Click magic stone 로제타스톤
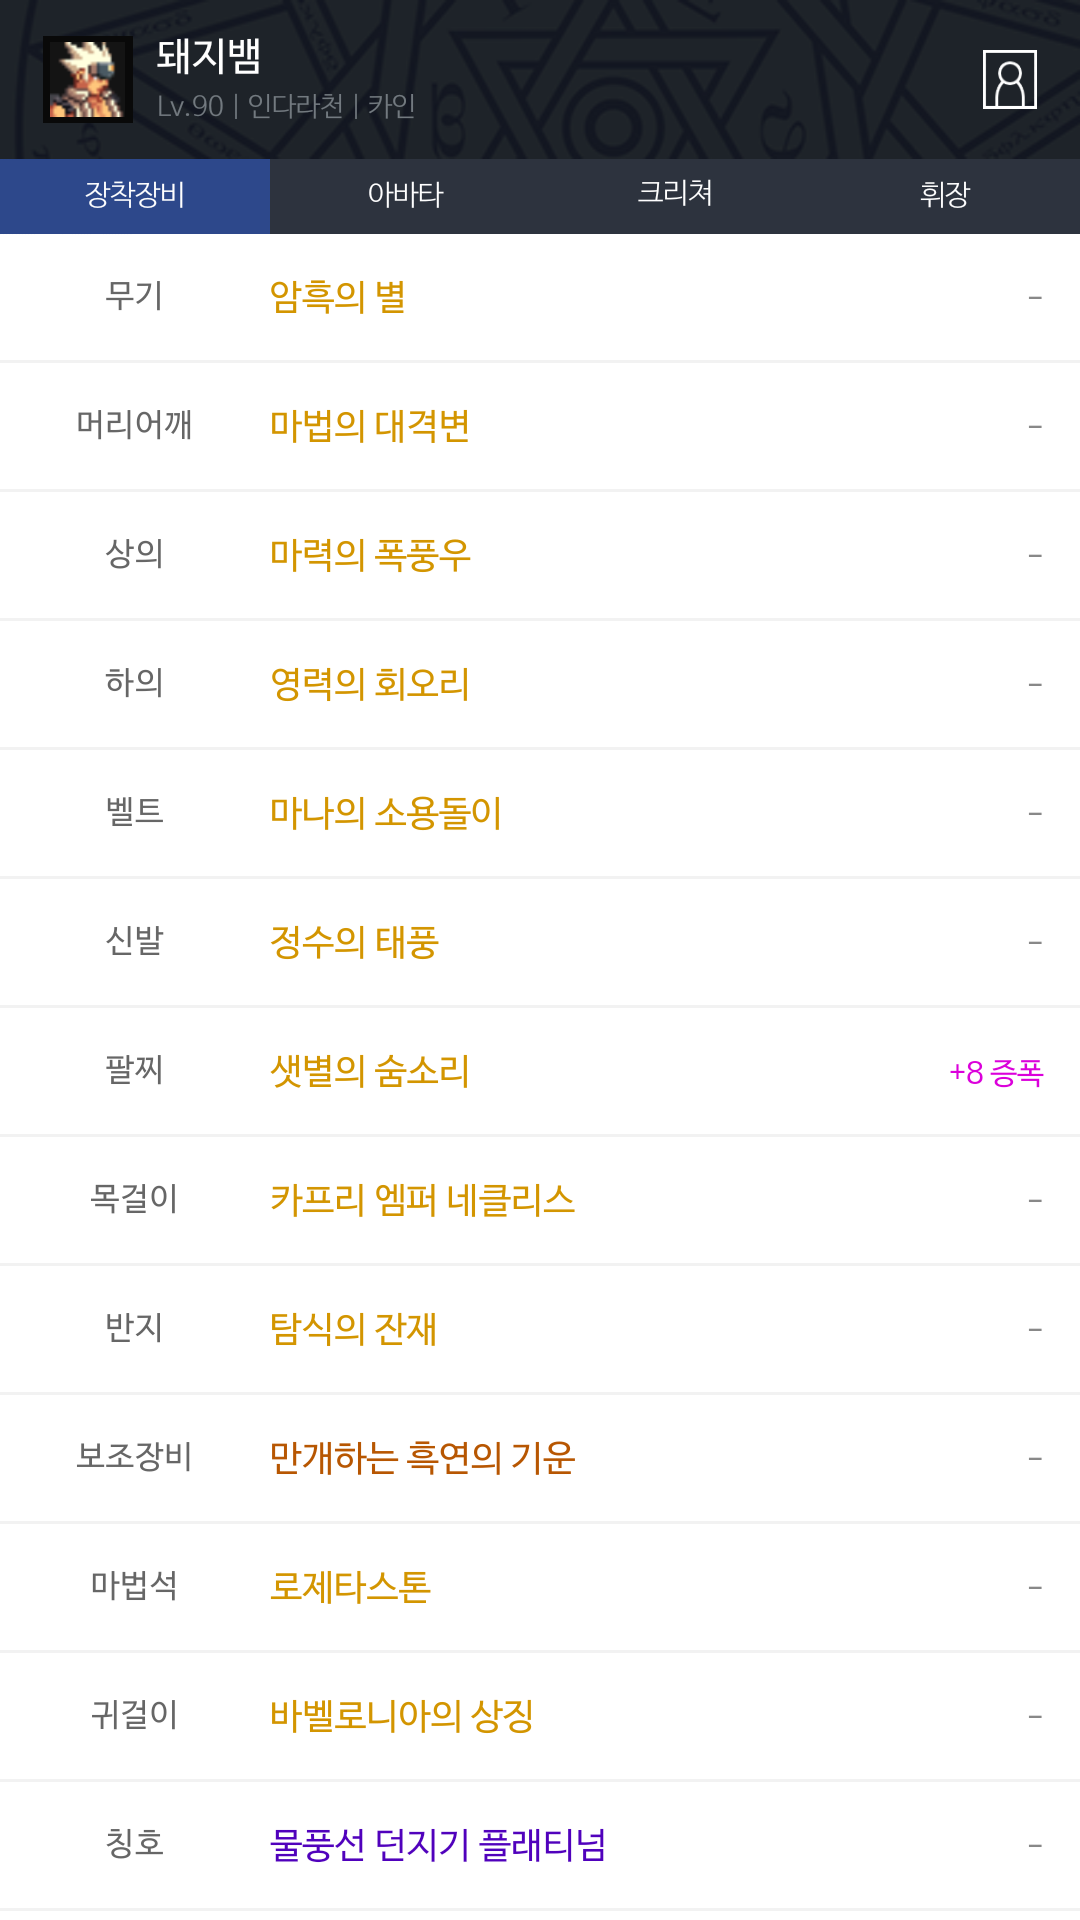Image resolution: width=1080 pixels, height=1920 pixels. 350,1587
